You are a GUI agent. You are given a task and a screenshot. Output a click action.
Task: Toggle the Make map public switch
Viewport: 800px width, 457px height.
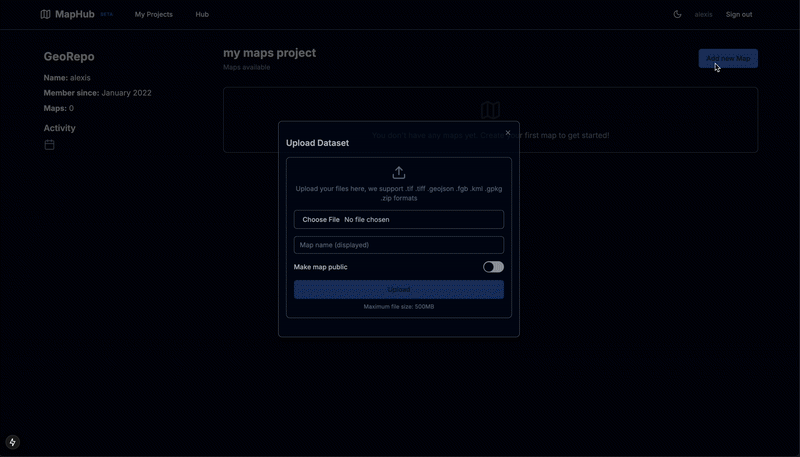coord(493,267)
